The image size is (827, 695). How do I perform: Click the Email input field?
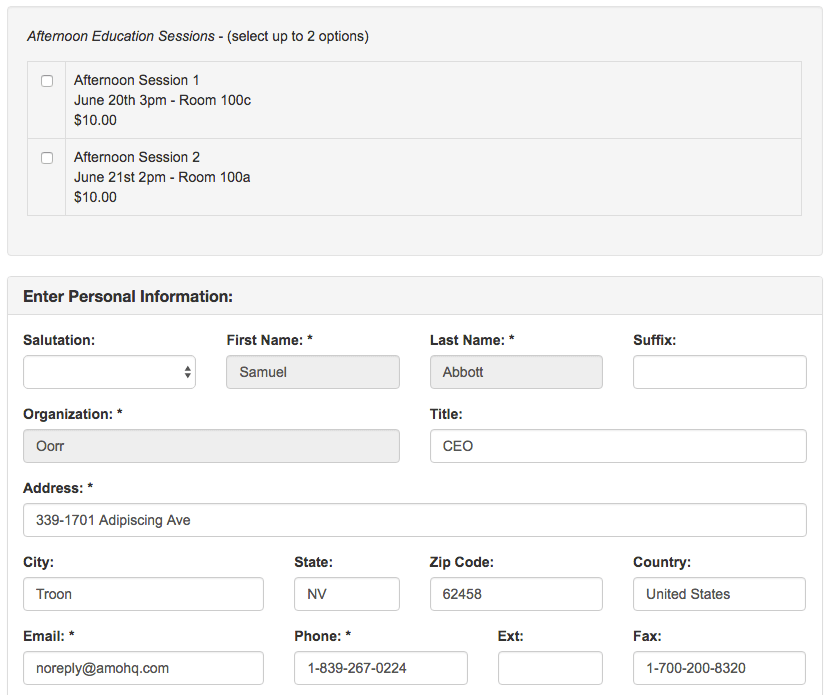click(143, 668)
